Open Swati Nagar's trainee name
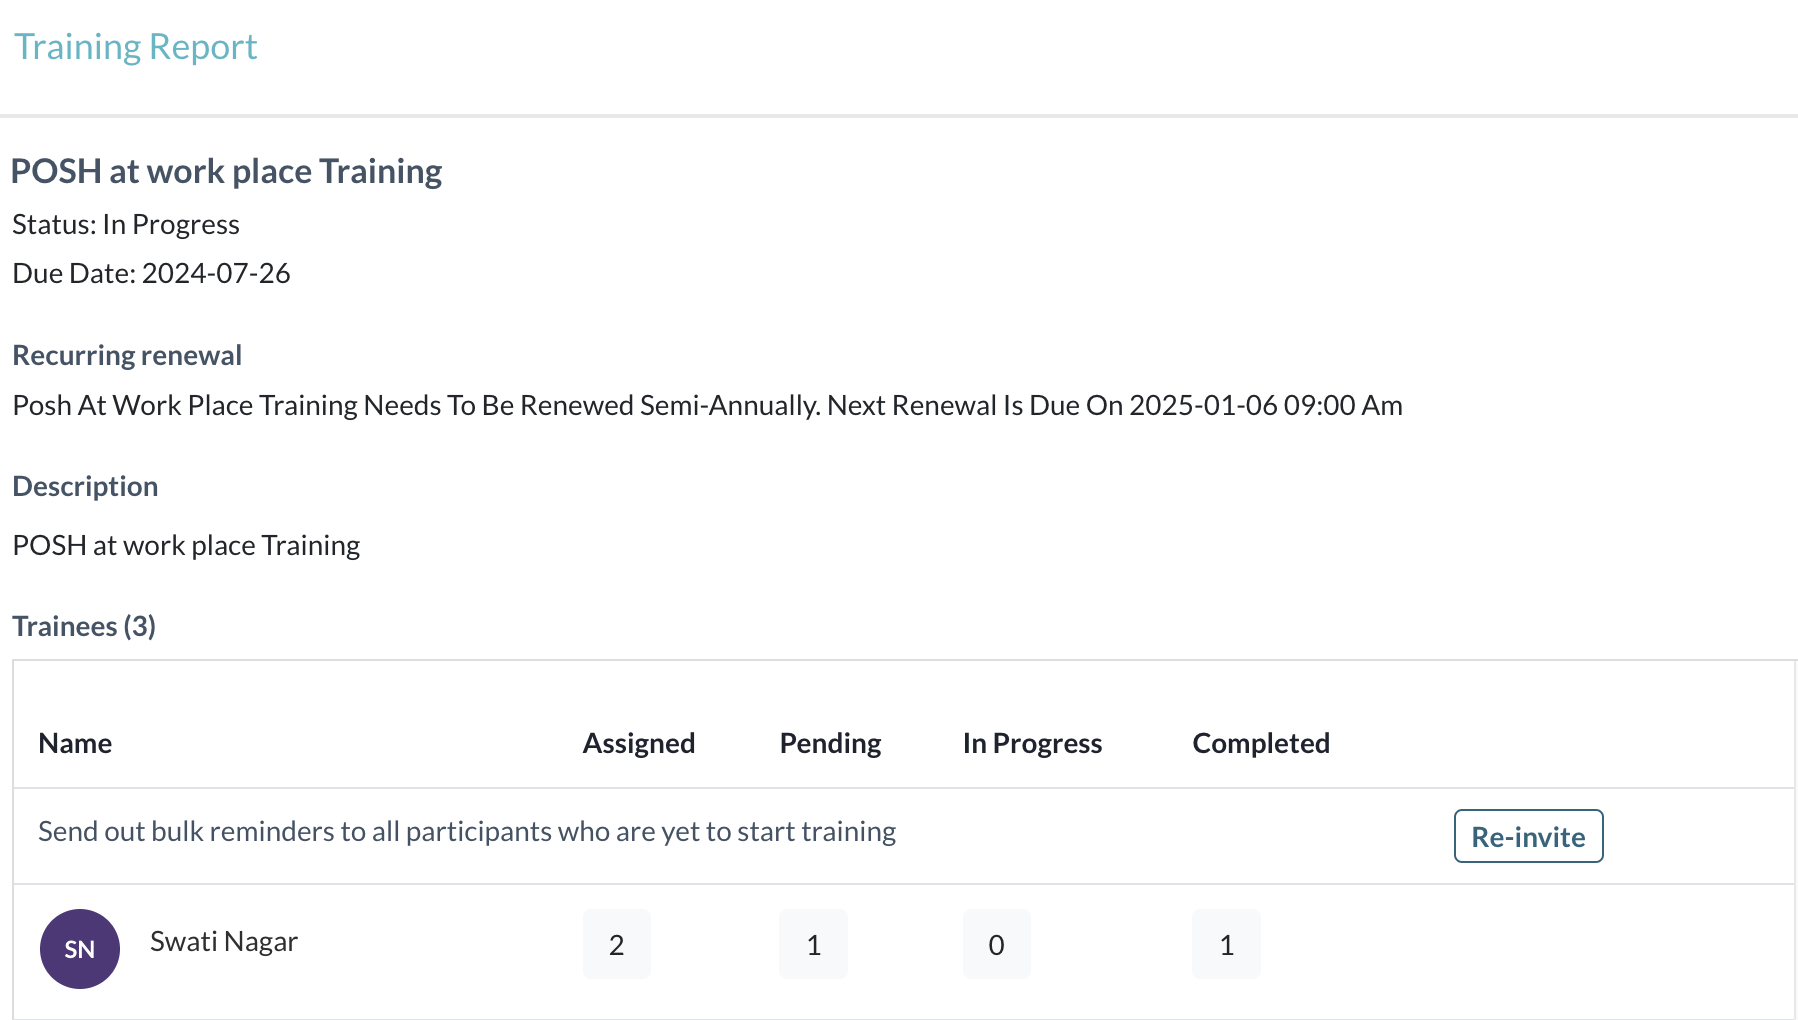The width and height of the screenshot is (1798, 1020). pos(224,942)
